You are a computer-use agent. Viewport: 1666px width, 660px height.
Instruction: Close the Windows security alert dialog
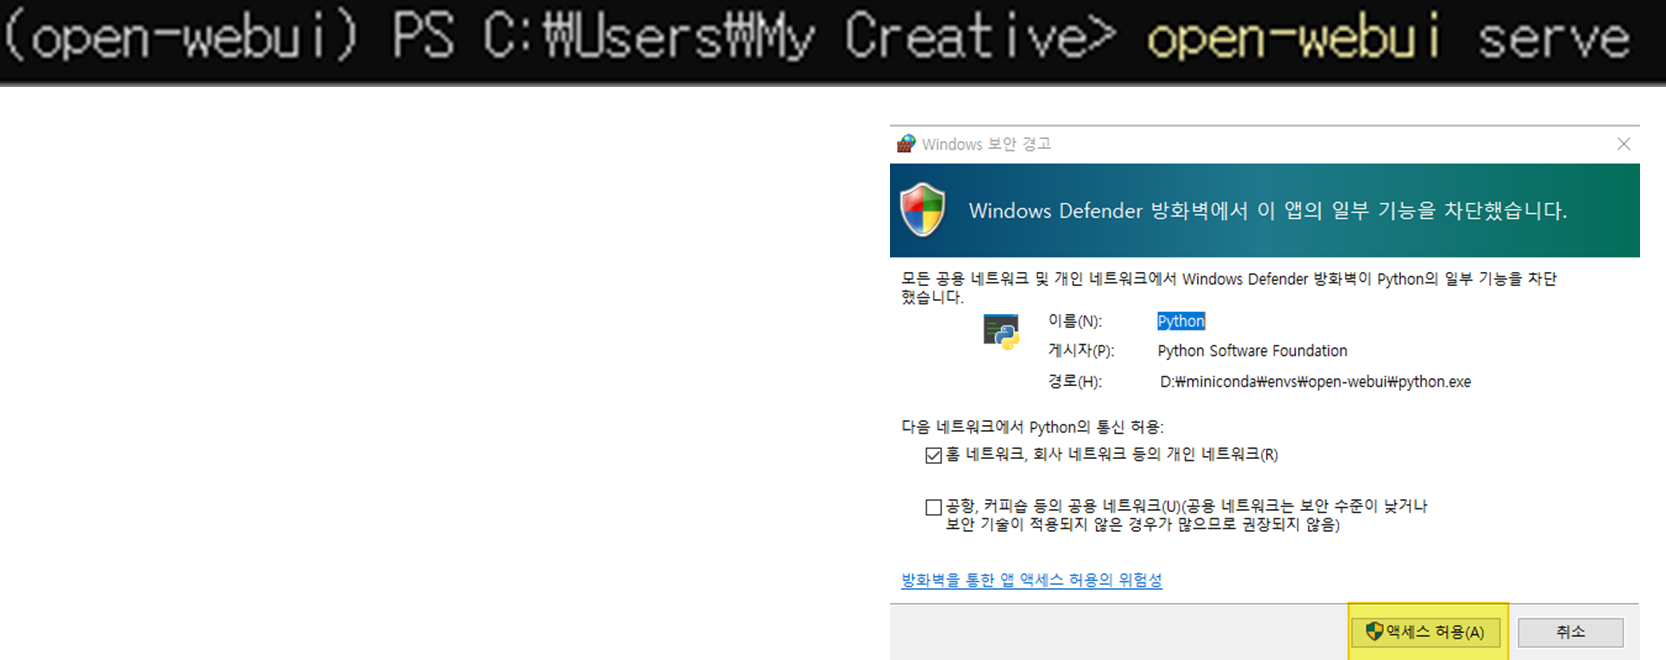1624,144
